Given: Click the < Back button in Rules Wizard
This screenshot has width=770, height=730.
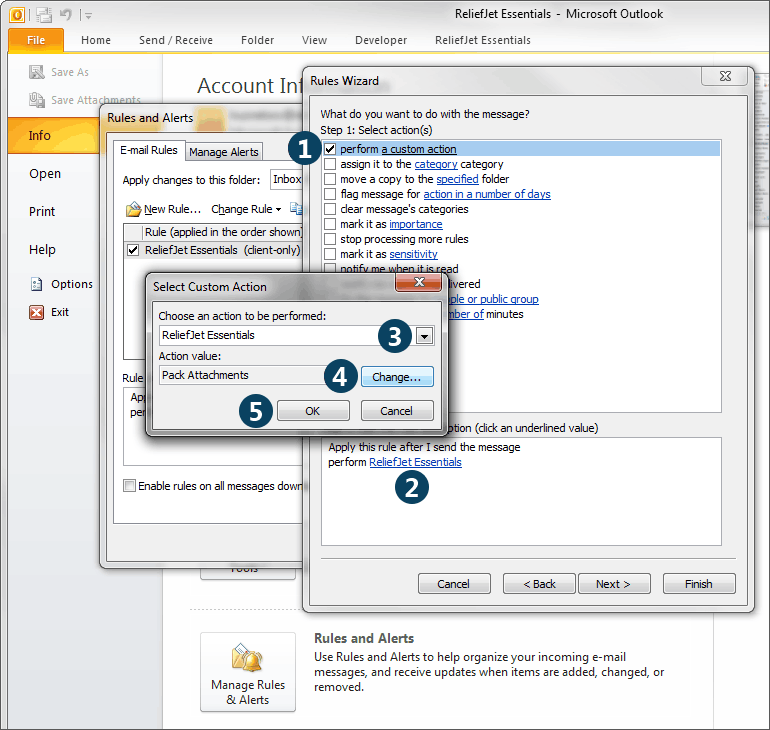Looking at the screenshot, I should click(539, 584).
